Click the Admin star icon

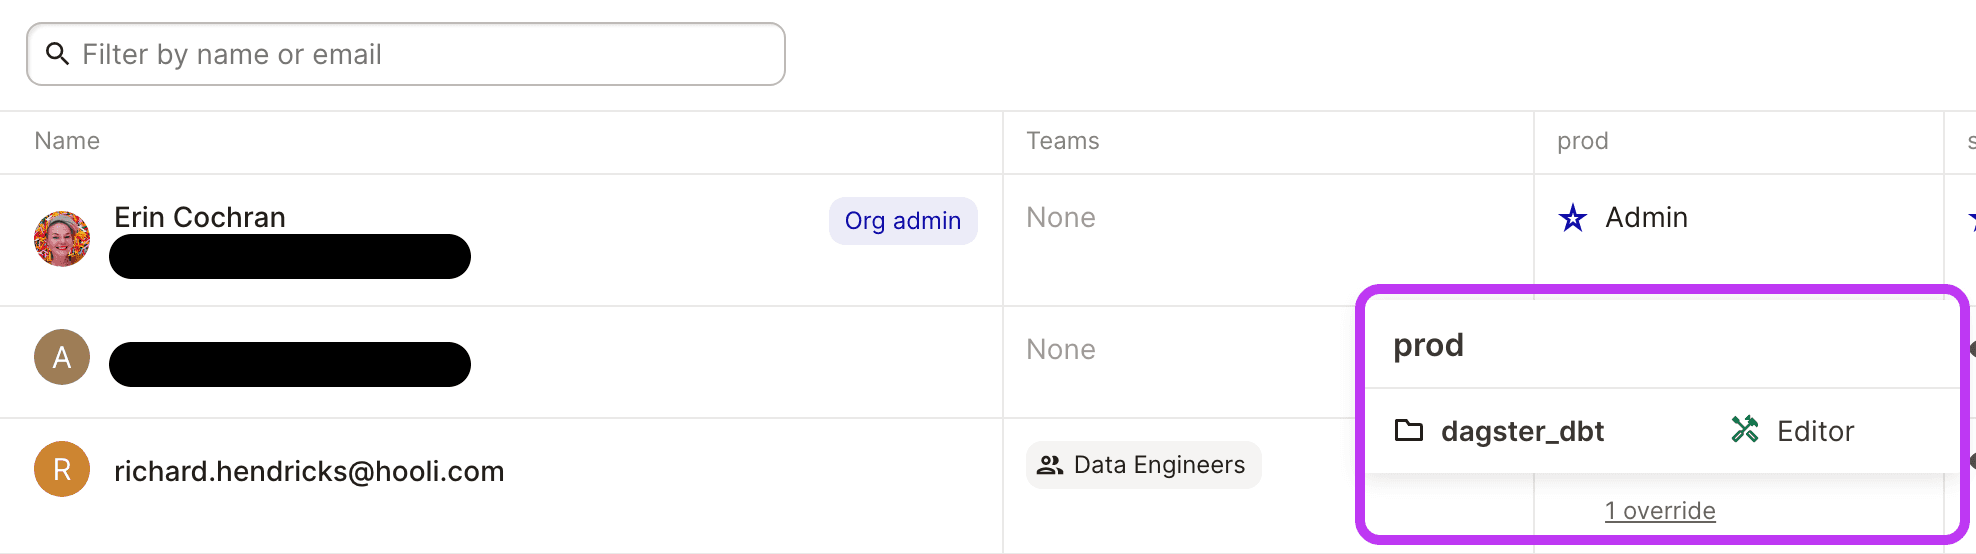pyautogui.click(x=1573, y=218)
